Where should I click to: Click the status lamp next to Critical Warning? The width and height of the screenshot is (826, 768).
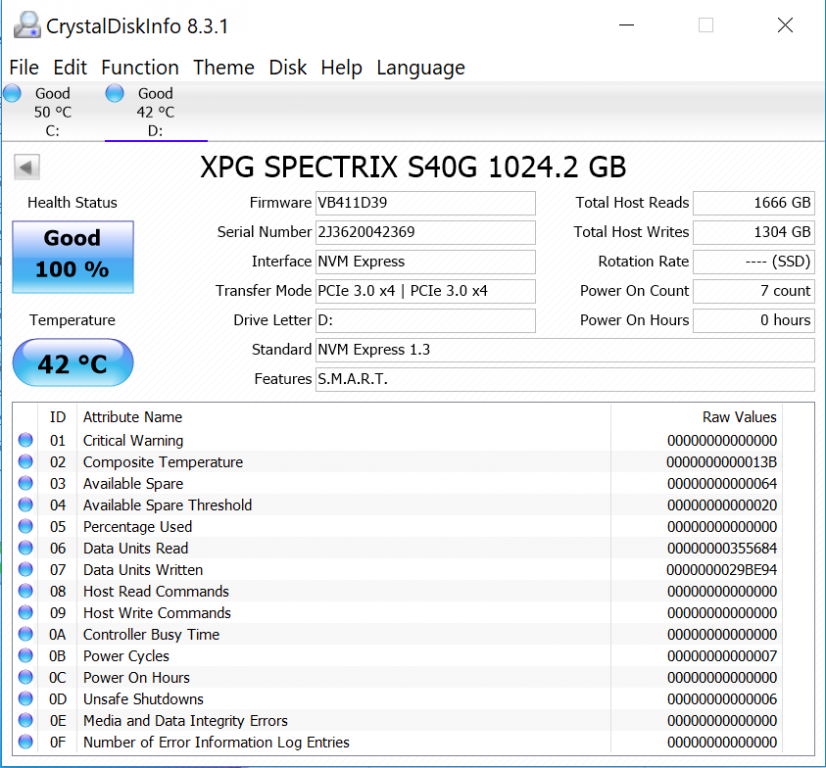click(x=24, y=441)
